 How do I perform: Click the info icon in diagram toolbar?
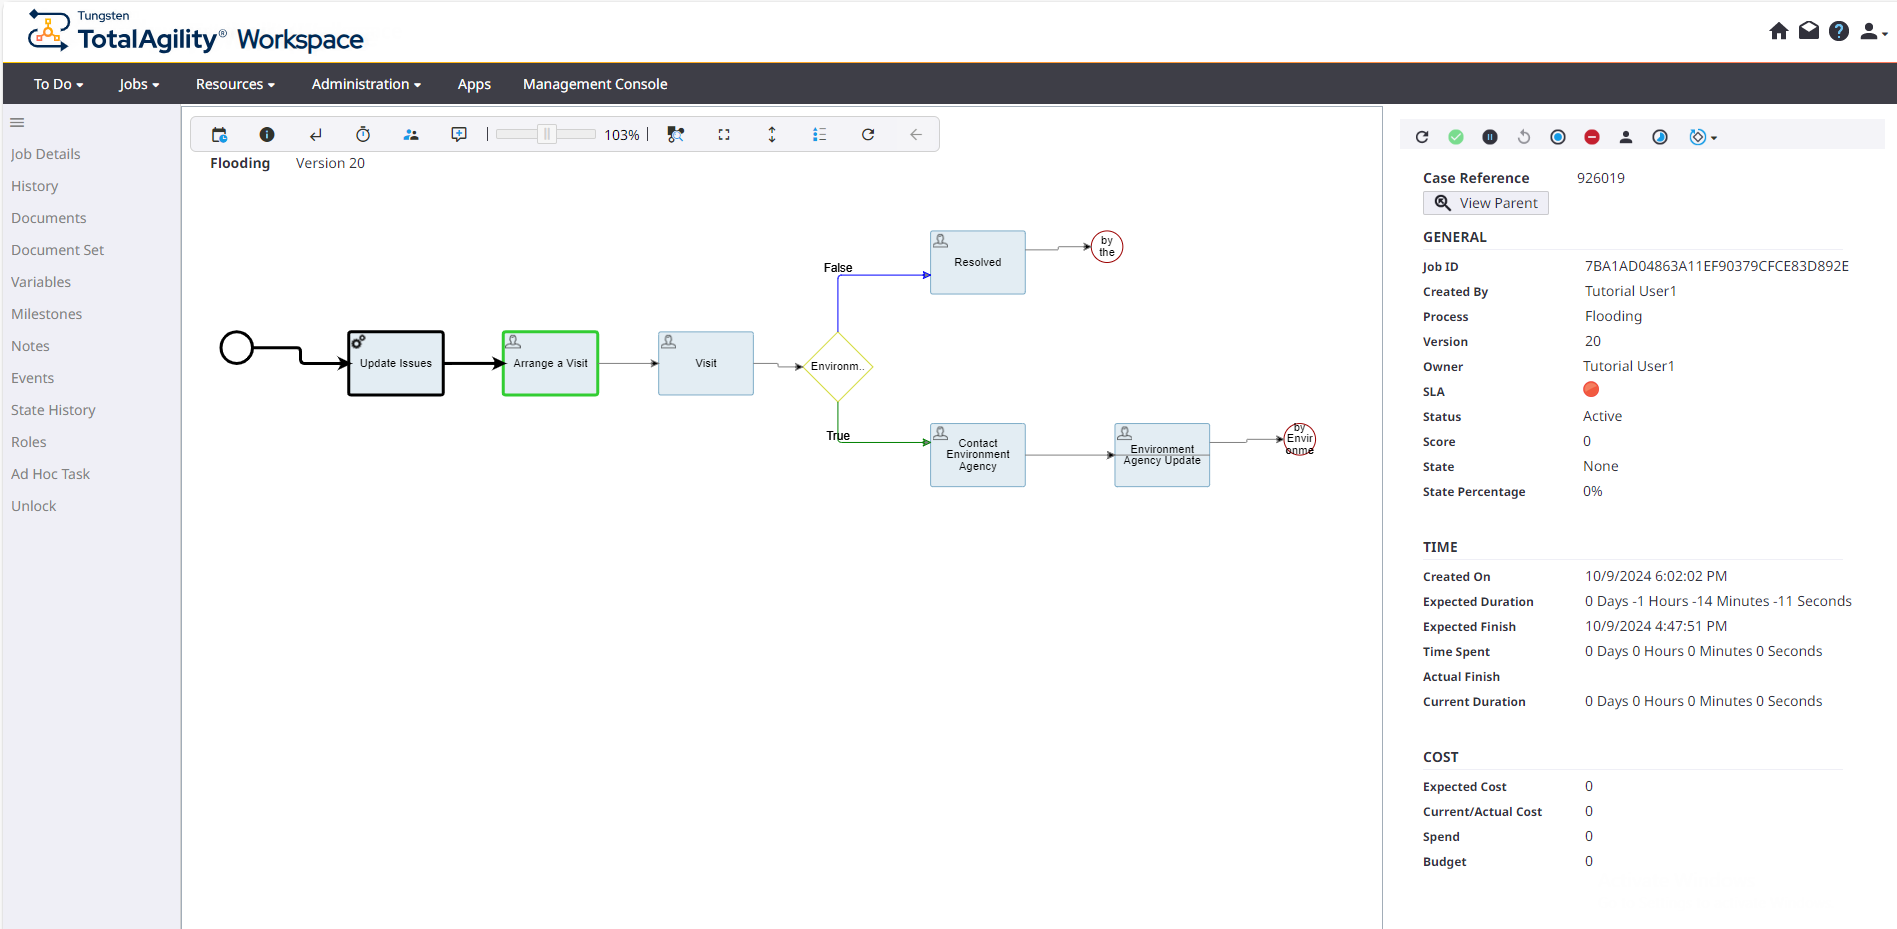[x=267, y=135]
